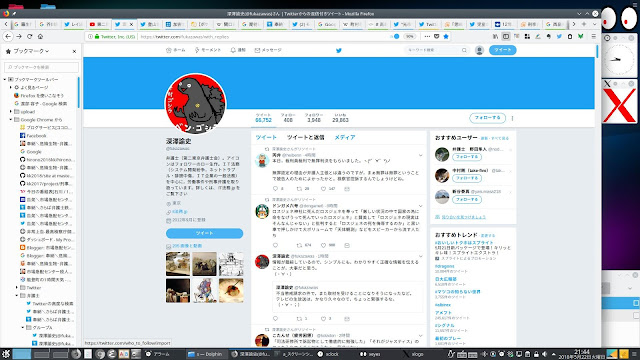Image resolution: width=640 pixels, height=360 pixels.
Task: Open the first media thumbnail in photo grid
Action: (178, 264)
